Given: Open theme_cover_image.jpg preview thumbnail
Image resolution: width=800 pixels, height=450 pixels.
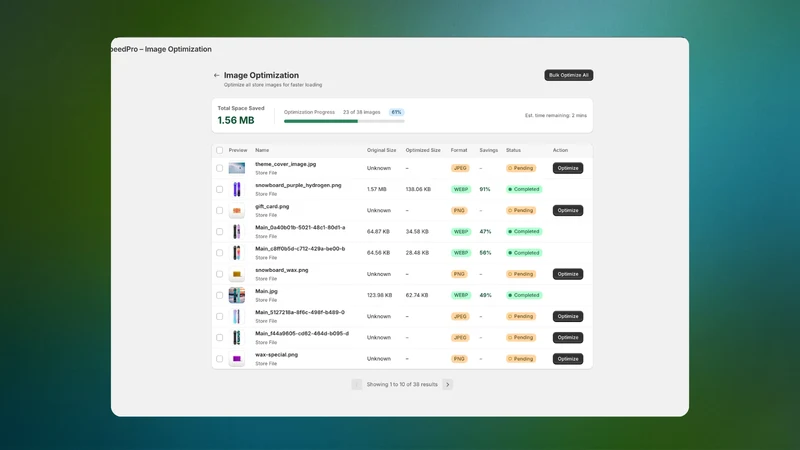Looking at the screenshot, I should [x=237, y=168].
